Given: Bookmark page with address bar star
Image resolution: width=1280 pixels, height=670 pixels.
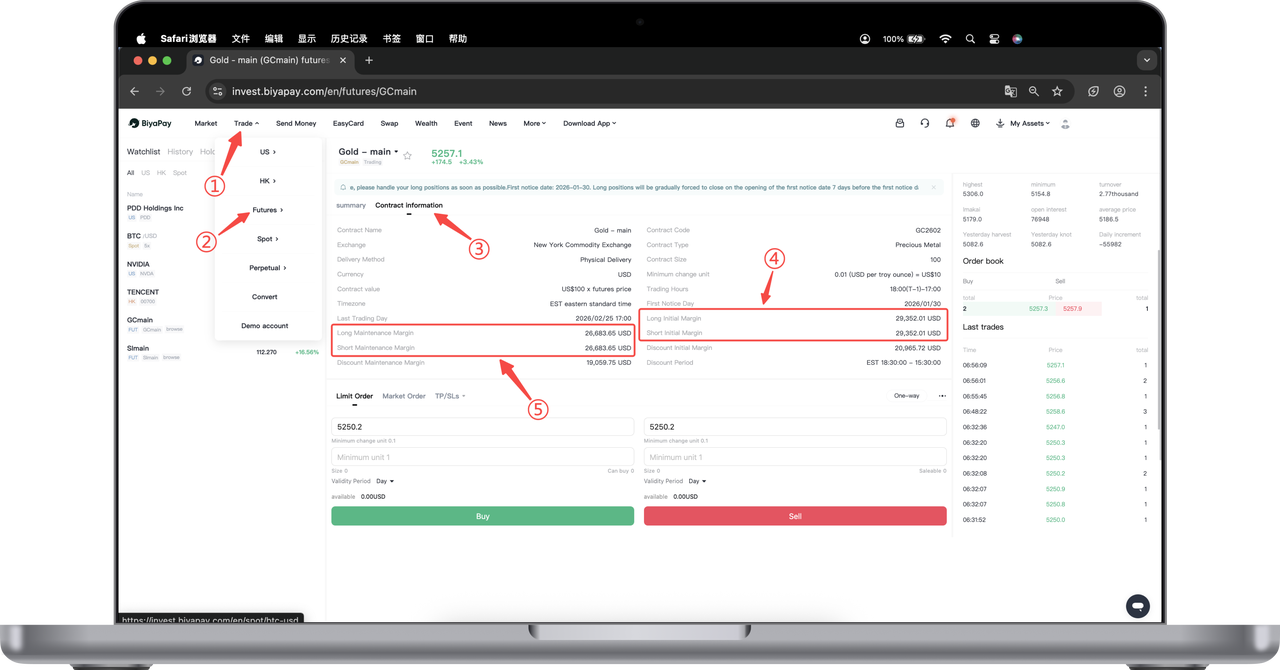Looking at the screenshot, I should pyautogui.click(x=1057, y=91).
